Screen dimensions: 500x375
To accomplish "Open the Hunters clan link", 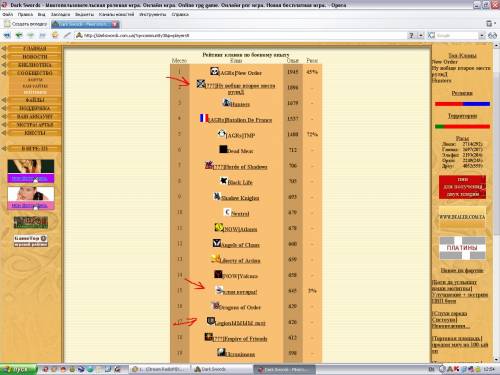I will (240, 104).
